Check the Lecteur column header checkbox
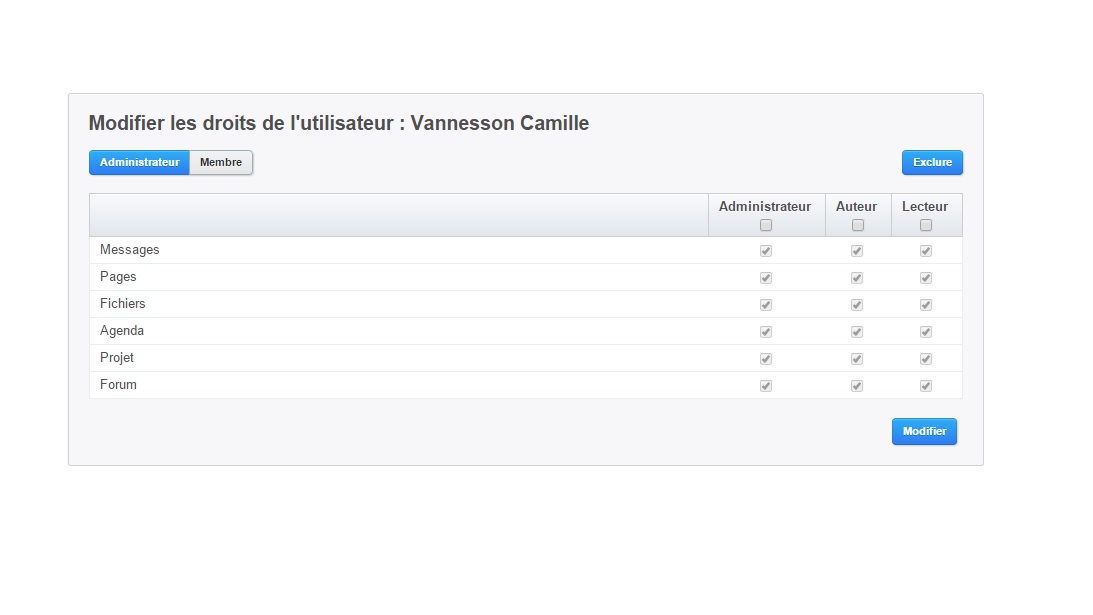Image resolution: width=1093 pixels, height=615 pixels. pos(926,225)
